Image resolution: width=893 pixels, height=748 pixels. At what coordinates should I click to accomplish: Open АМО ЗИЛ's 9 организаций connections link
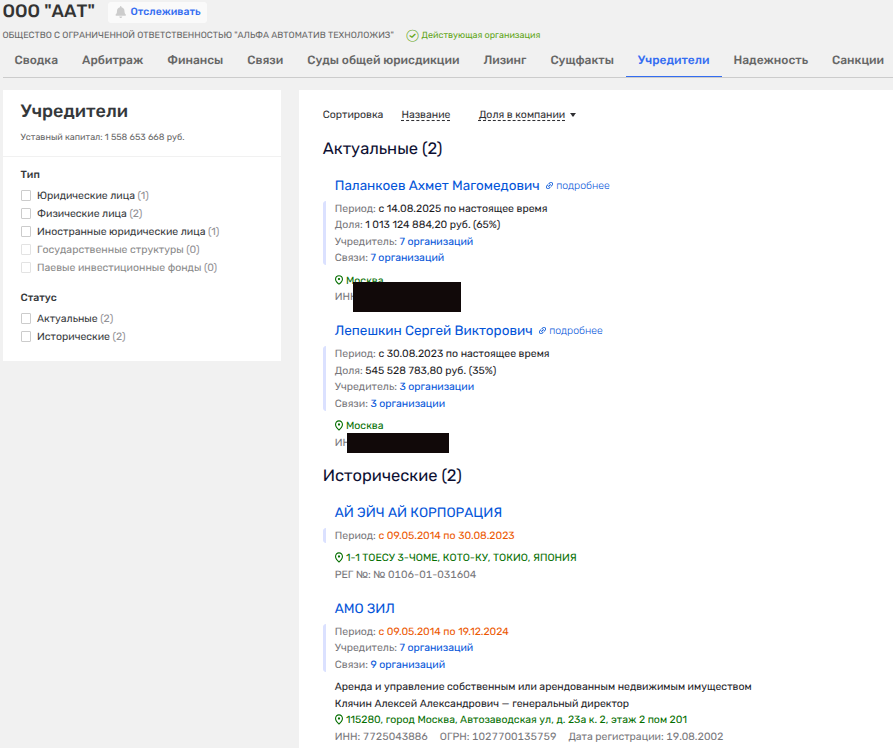tap(408, 664)
